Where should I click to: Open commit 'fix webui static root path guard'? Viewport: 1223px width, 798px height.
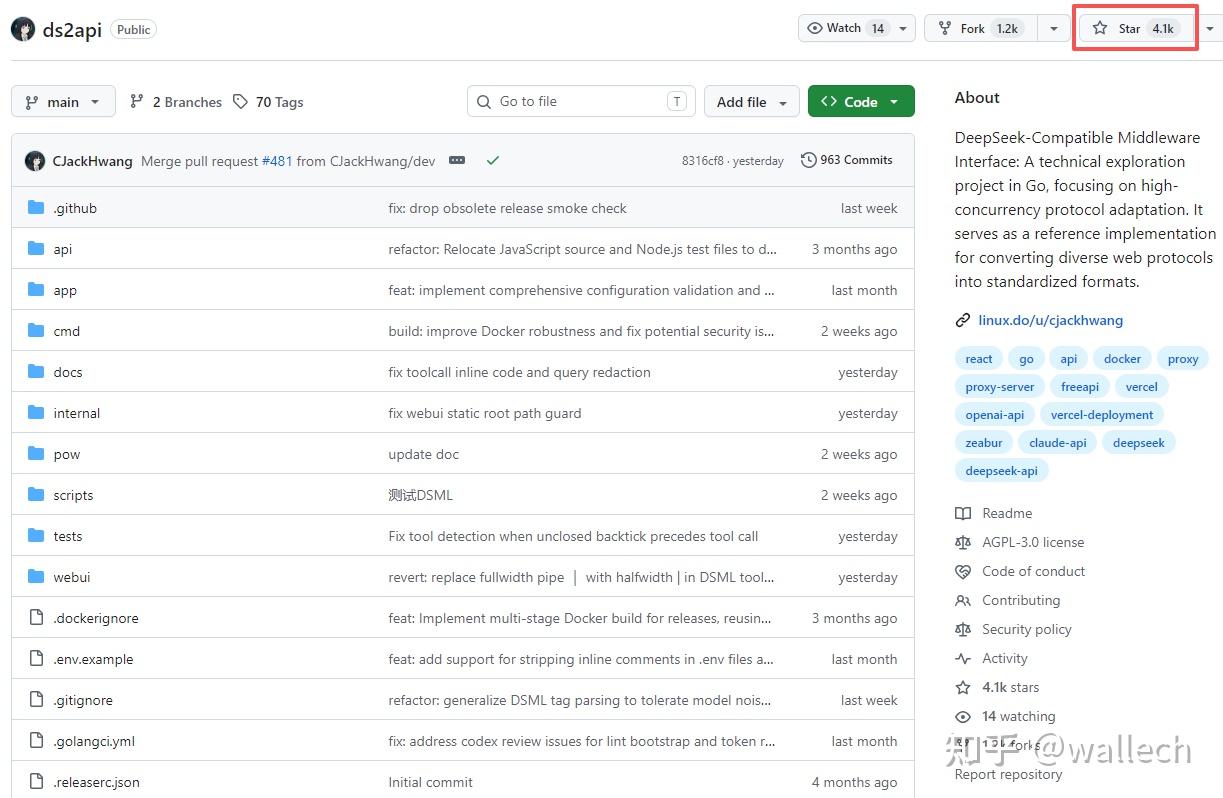pos(485,413)
